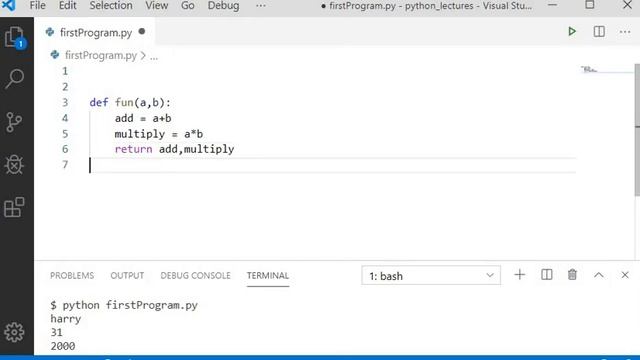Run Python file with the play icon
This screenshot has width=640, height=360.
click(x=572, y=31)
